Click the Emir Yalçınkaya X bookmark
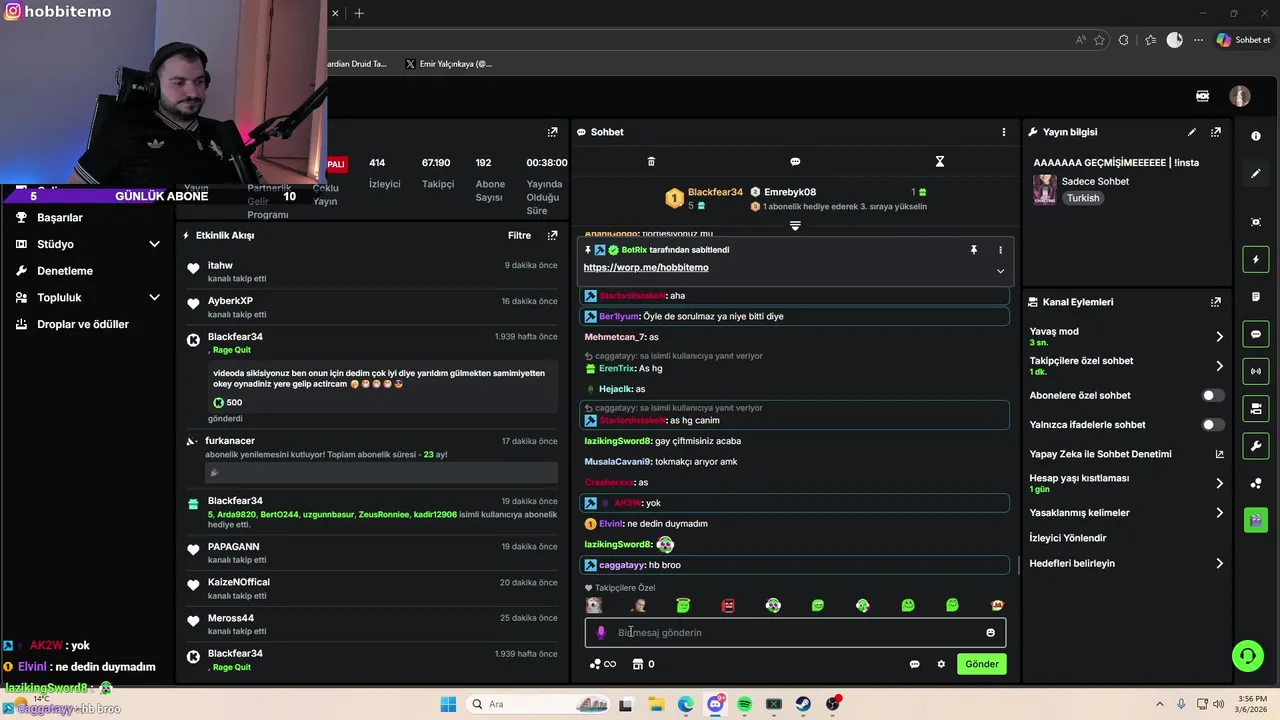Image resolution: width=1280 pixels, height=720 pixels. click(448, 64)
